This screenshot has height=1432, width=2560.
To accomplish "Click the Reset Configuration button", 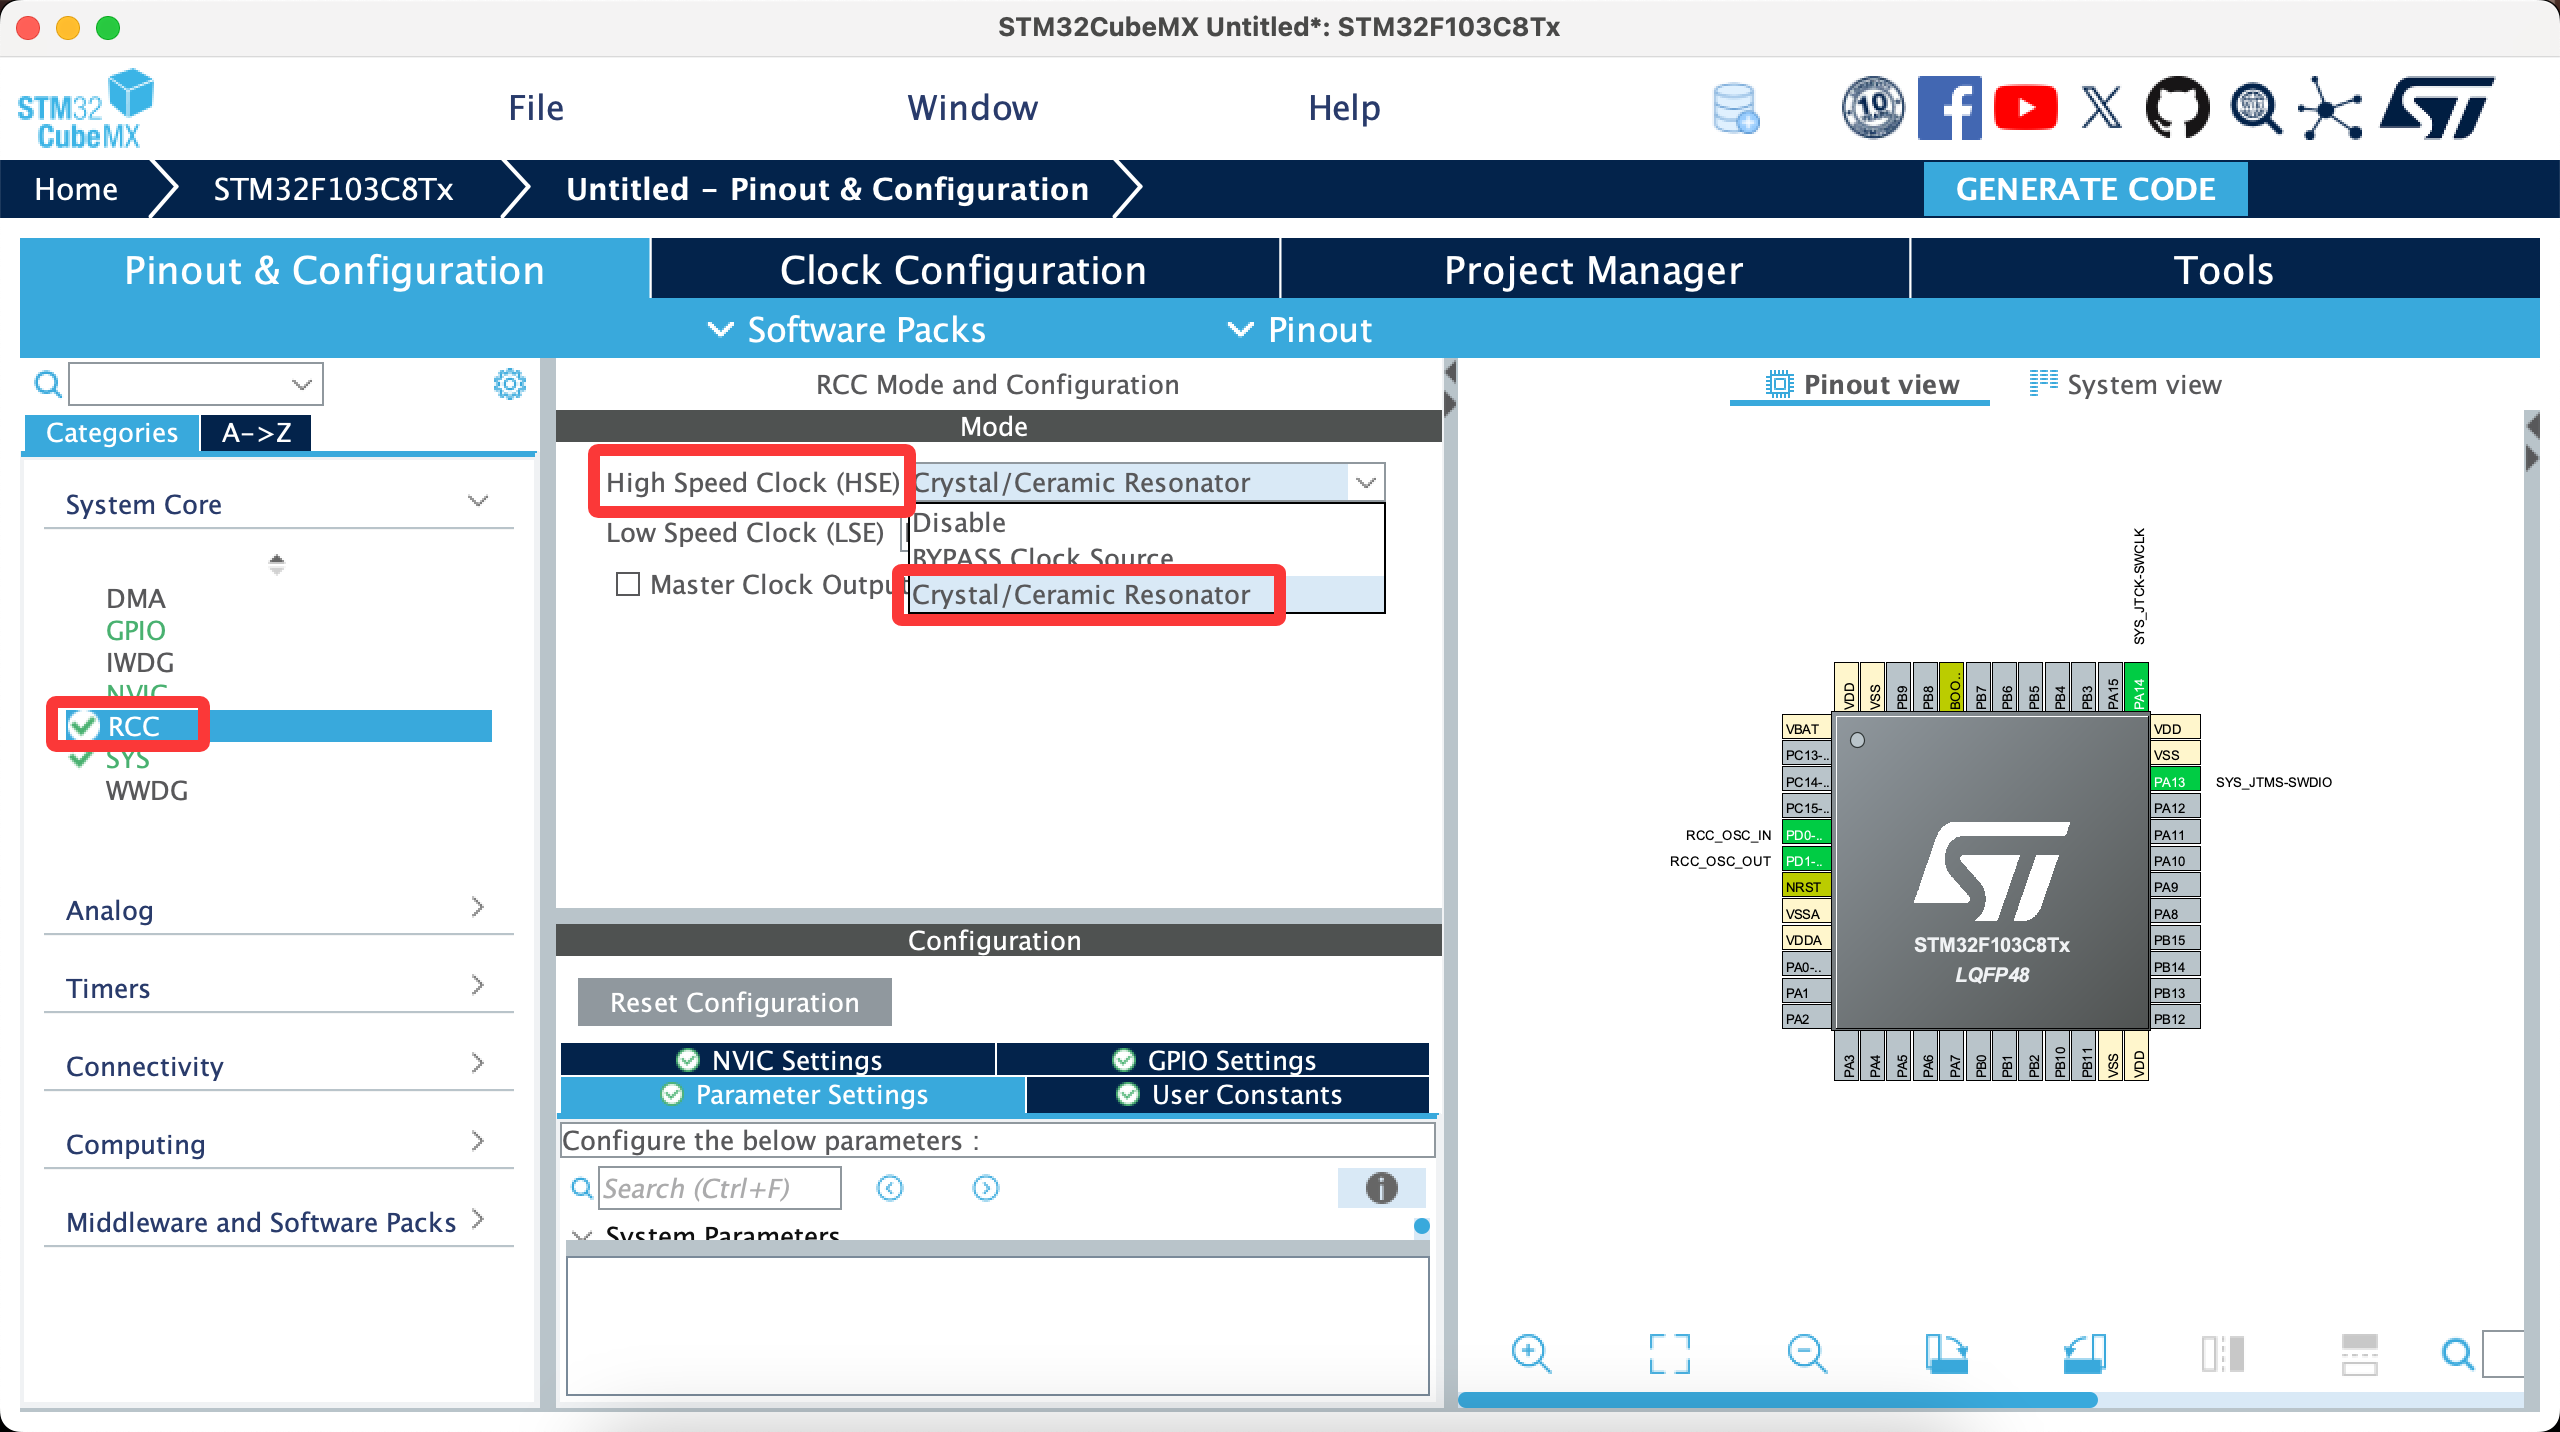I will (735, 1002).
